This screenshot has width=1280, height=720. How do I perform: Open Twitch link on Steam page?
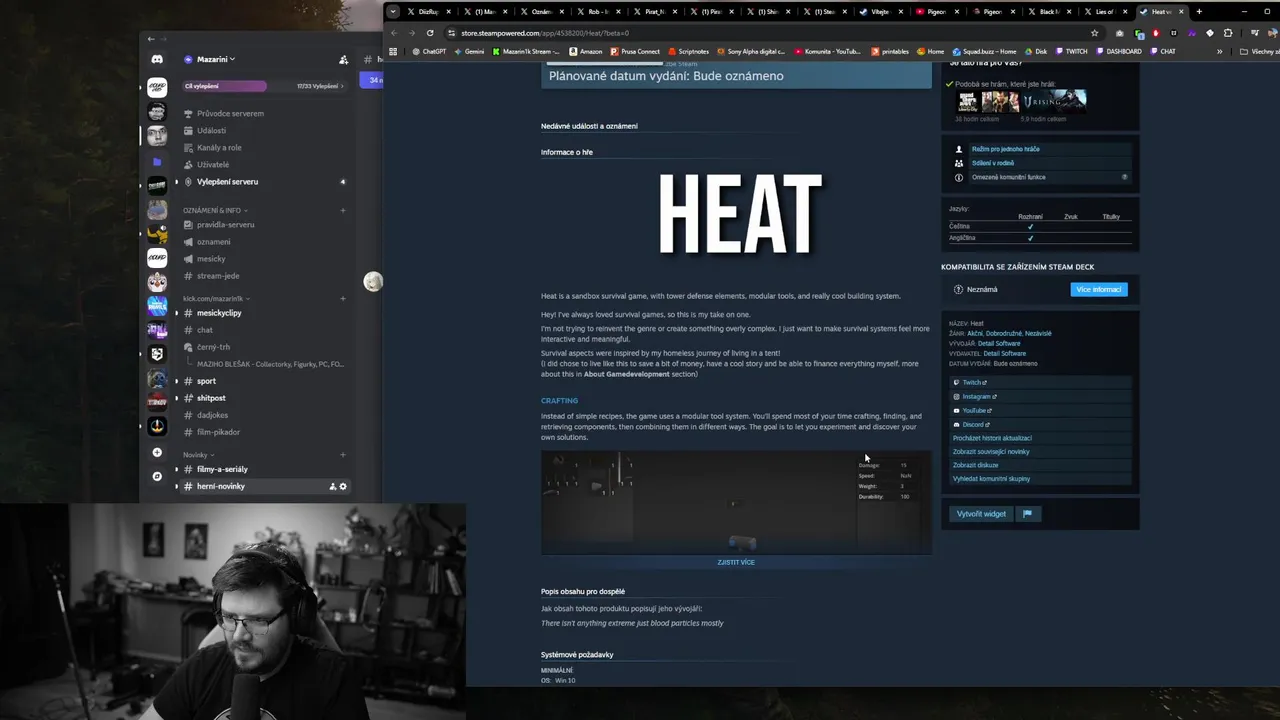point(971,382)
